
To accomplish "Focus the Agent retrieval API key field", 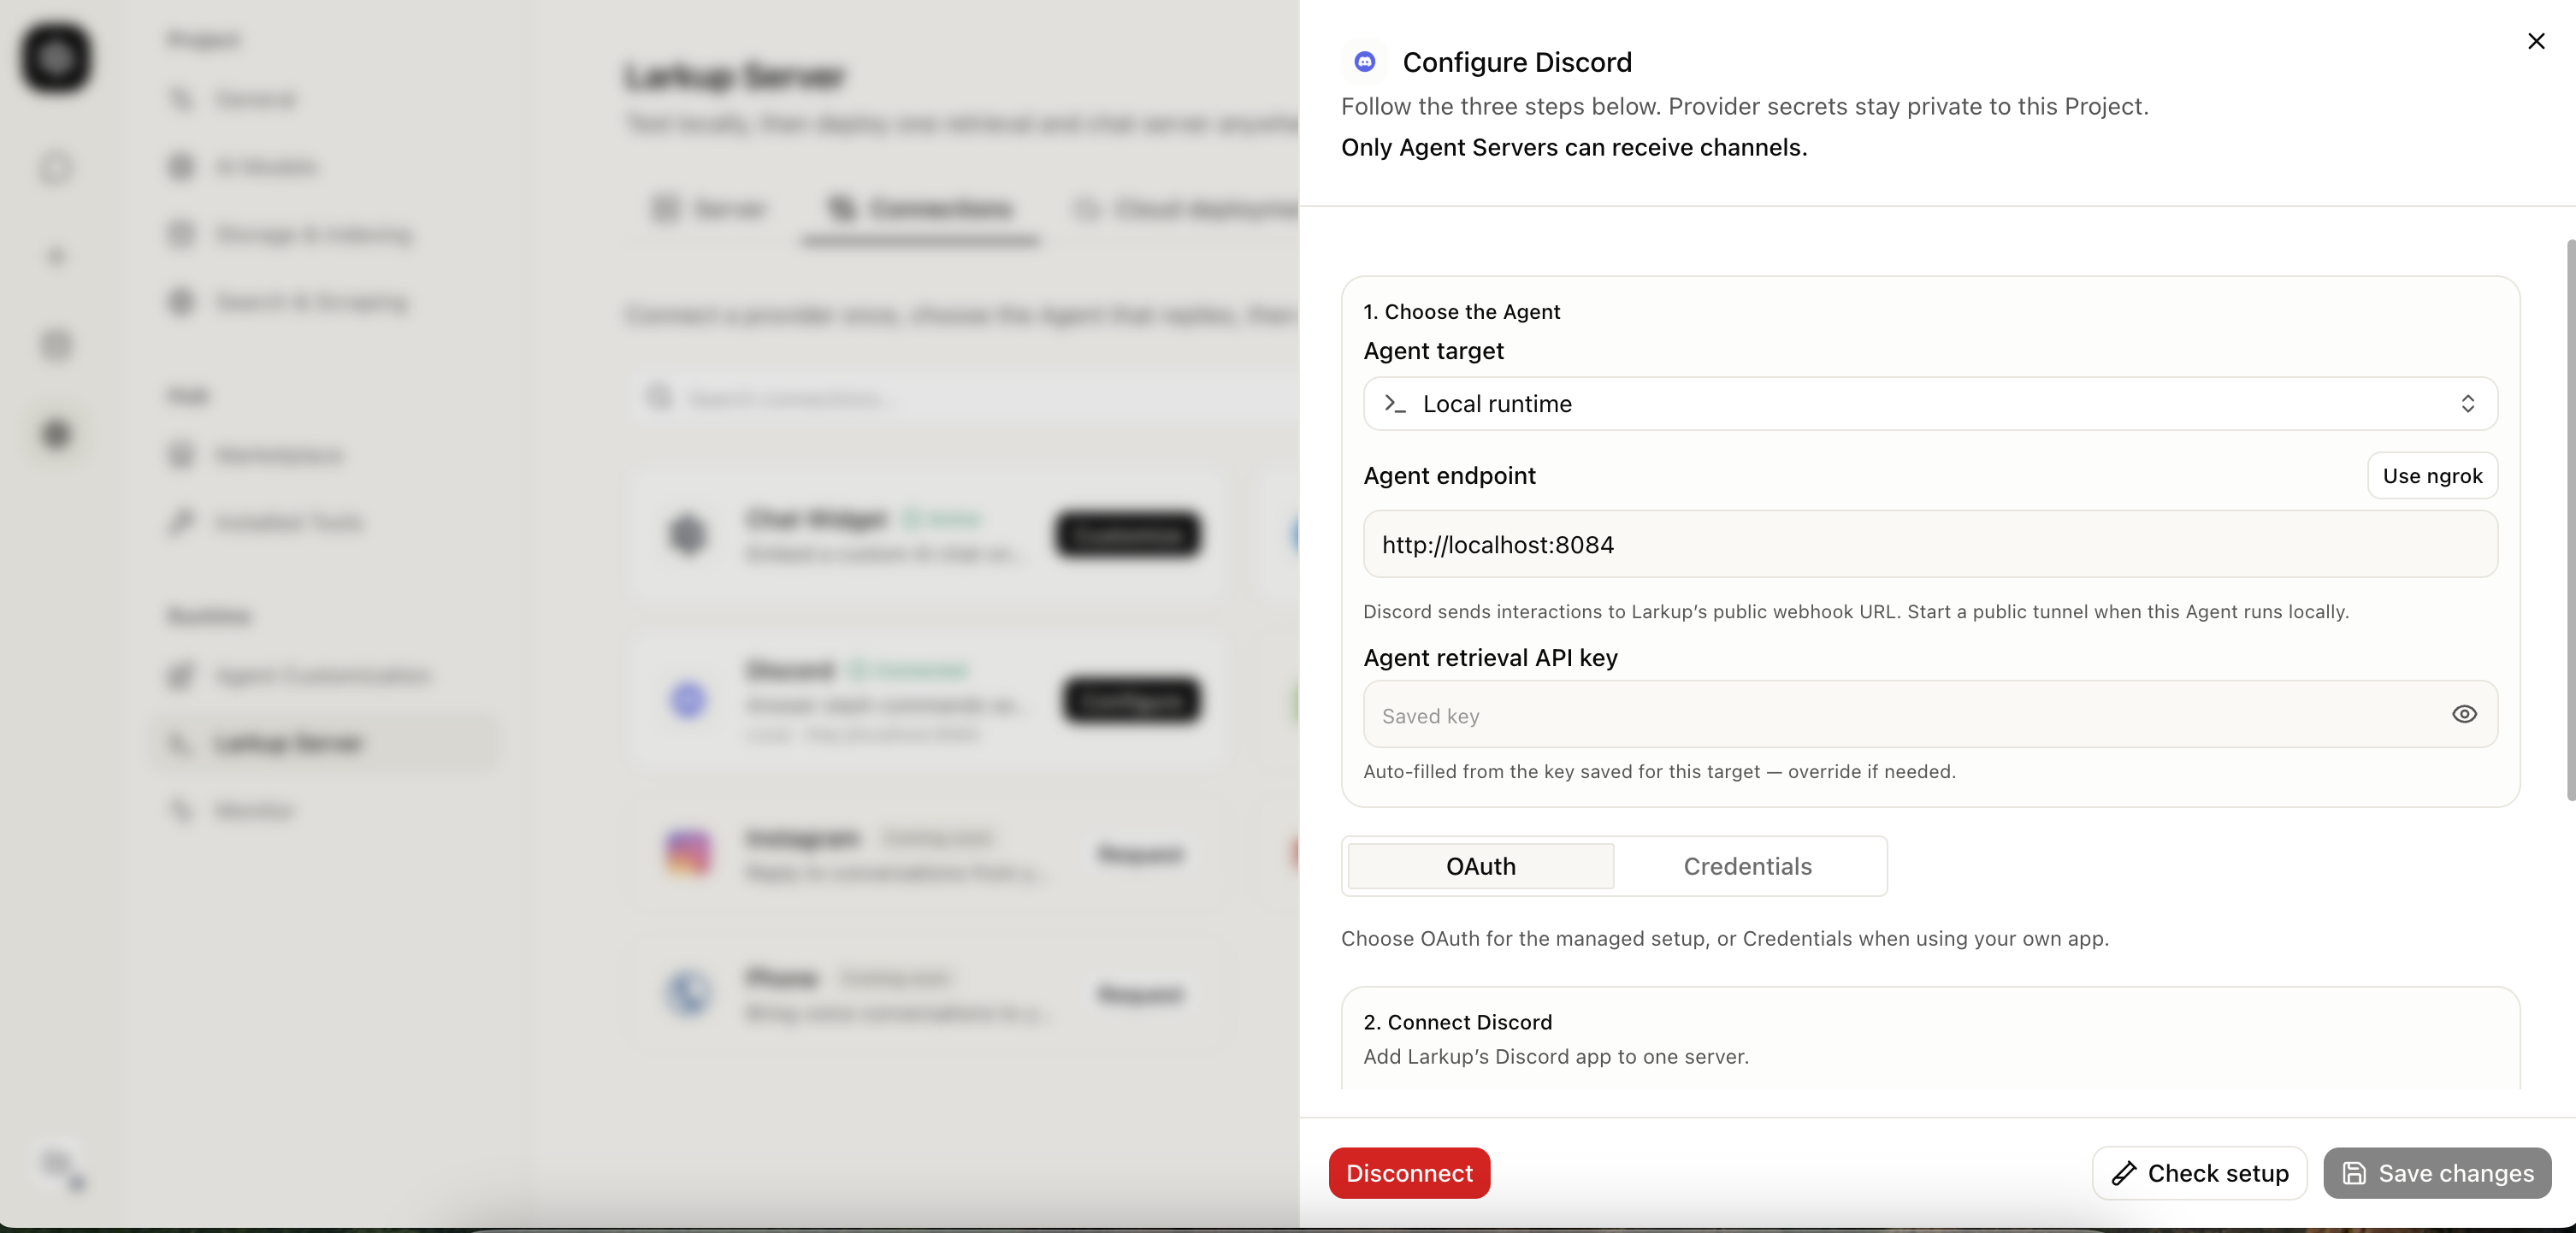I will [x=1930, y=715].
